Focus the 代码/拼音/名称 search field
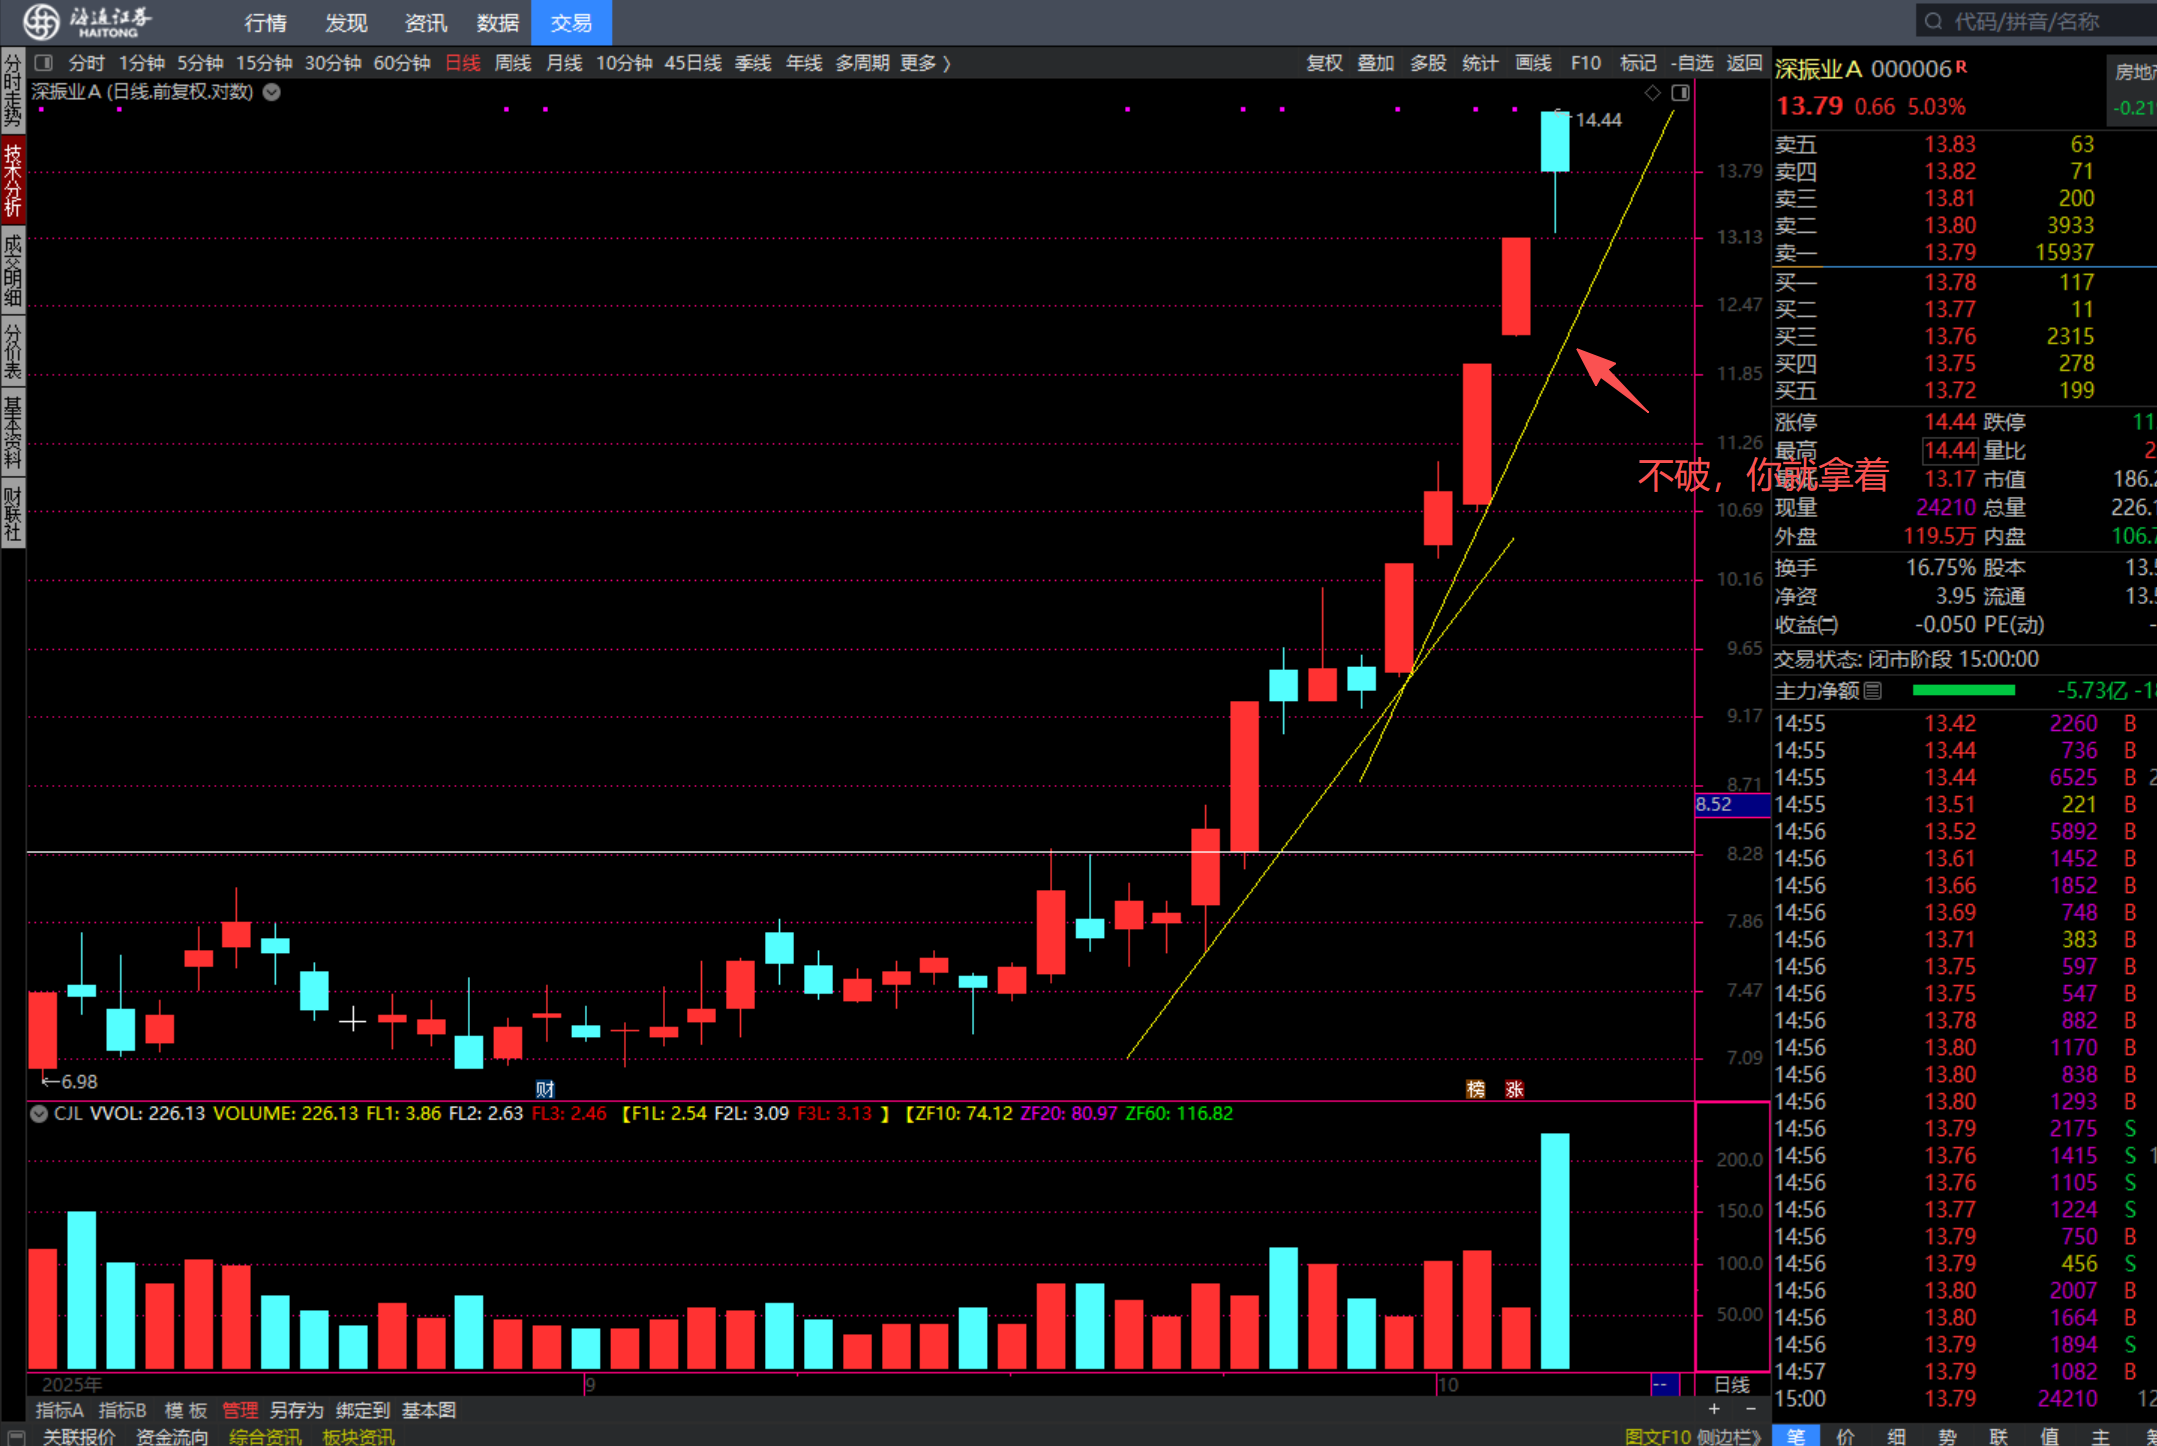 pos(2040,21)
